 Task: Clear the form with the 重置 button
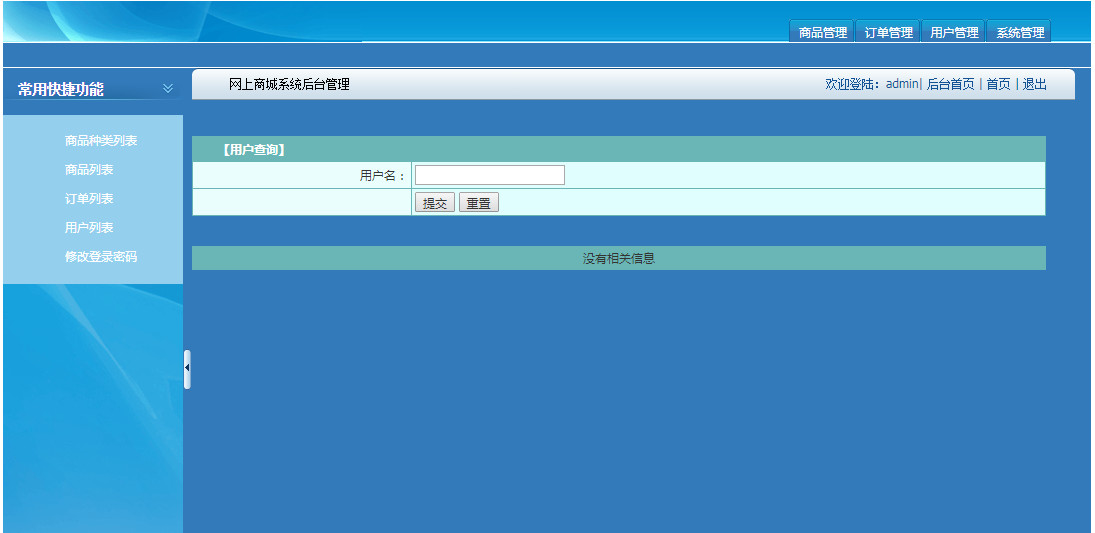pos(479,203)
